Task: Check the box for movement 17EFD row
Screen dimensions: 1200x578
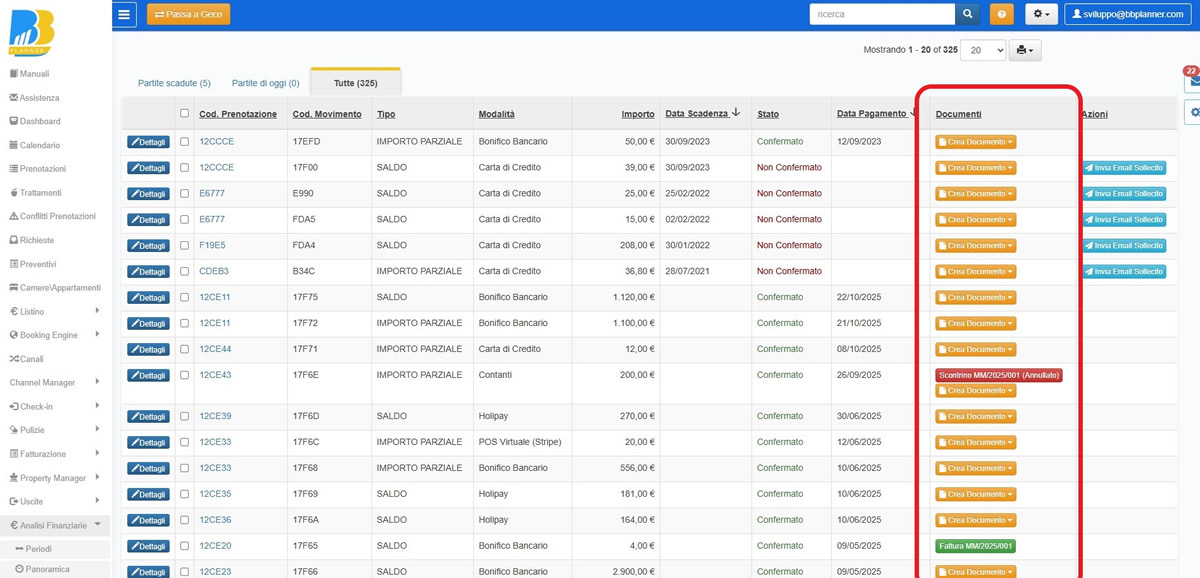Action: 184,142
